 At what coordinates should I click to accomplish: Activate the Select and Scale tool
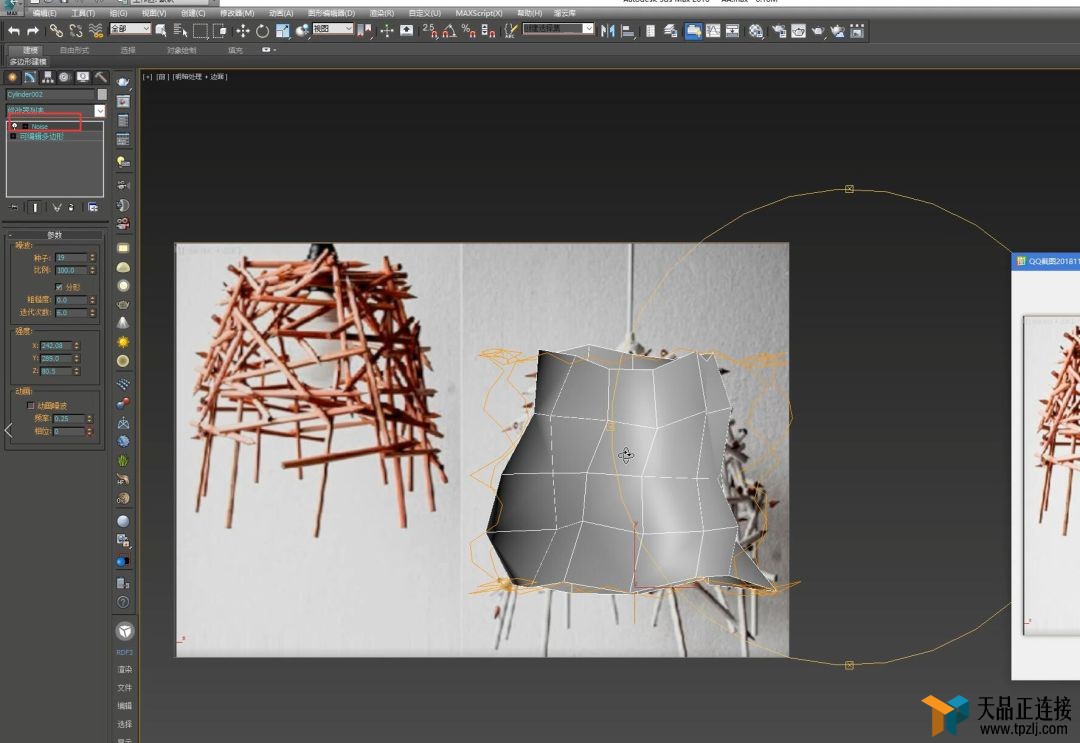(282, 30)
